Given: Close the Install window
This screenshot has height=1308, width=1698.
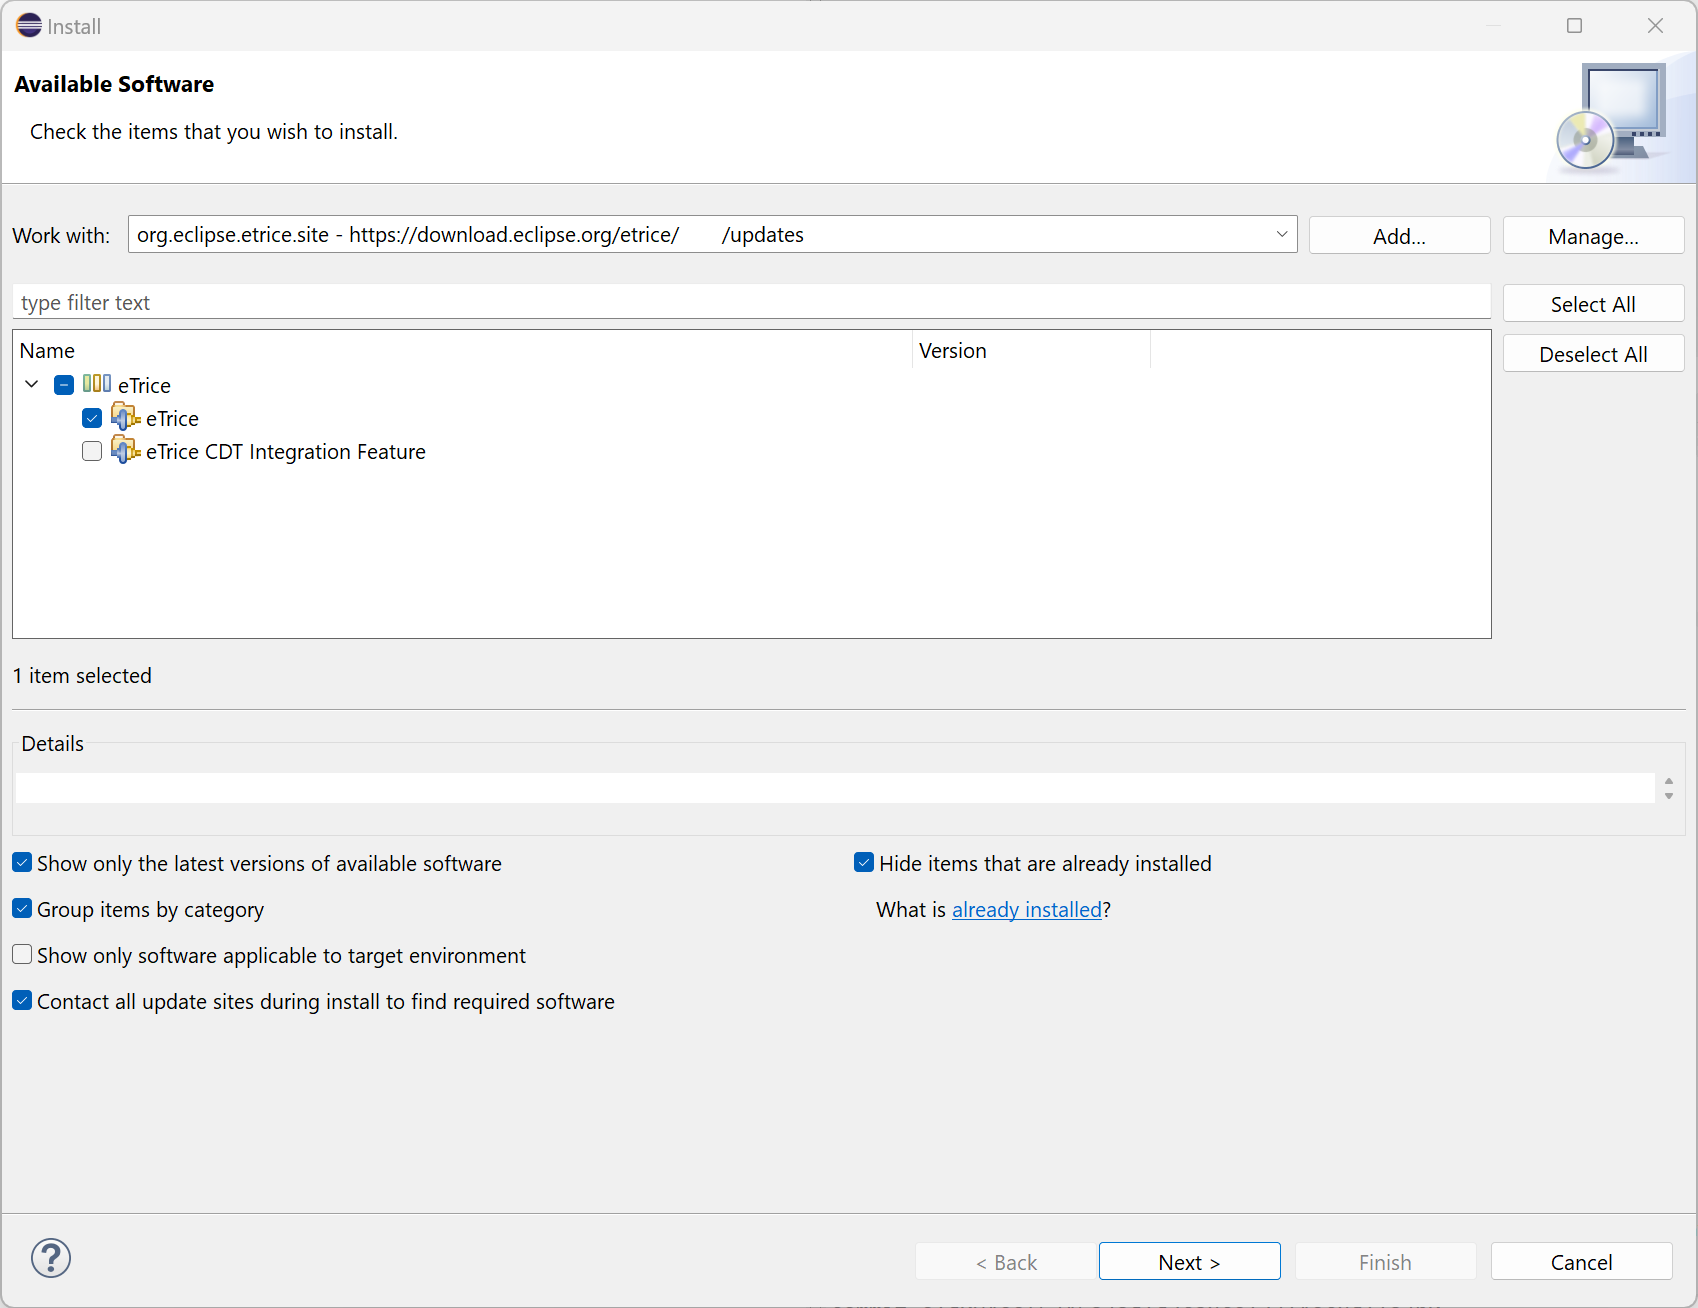Looking at the screenshot, I should coord(1655,25).
